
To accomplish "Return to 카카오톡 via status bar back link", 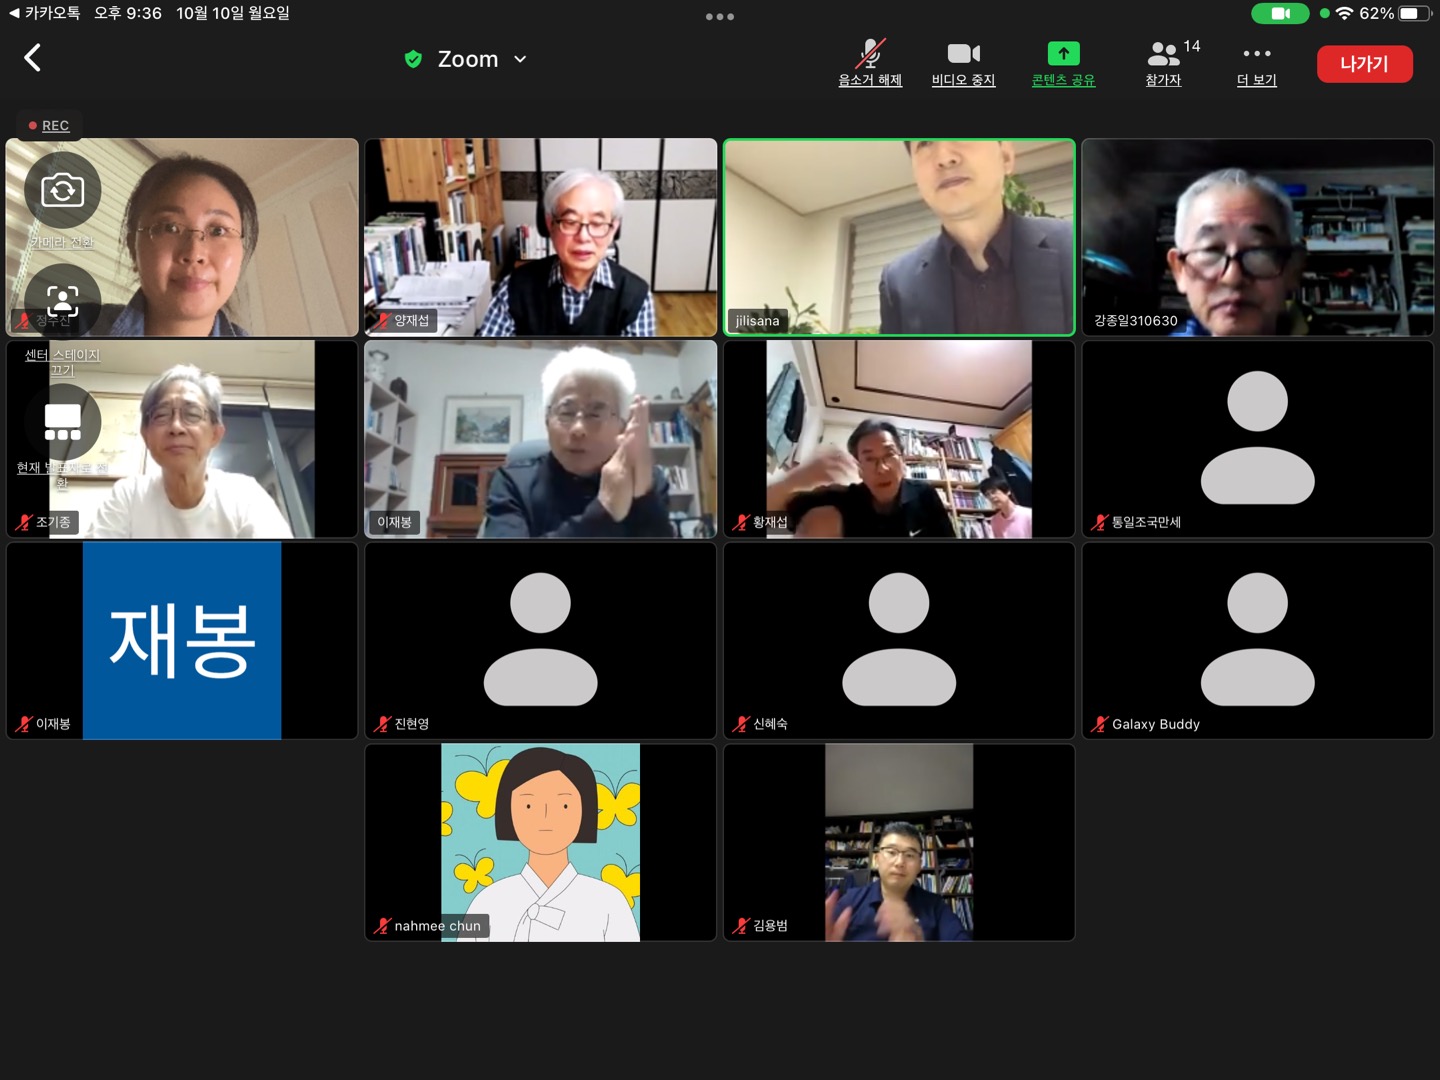I will tap(44, 13).
